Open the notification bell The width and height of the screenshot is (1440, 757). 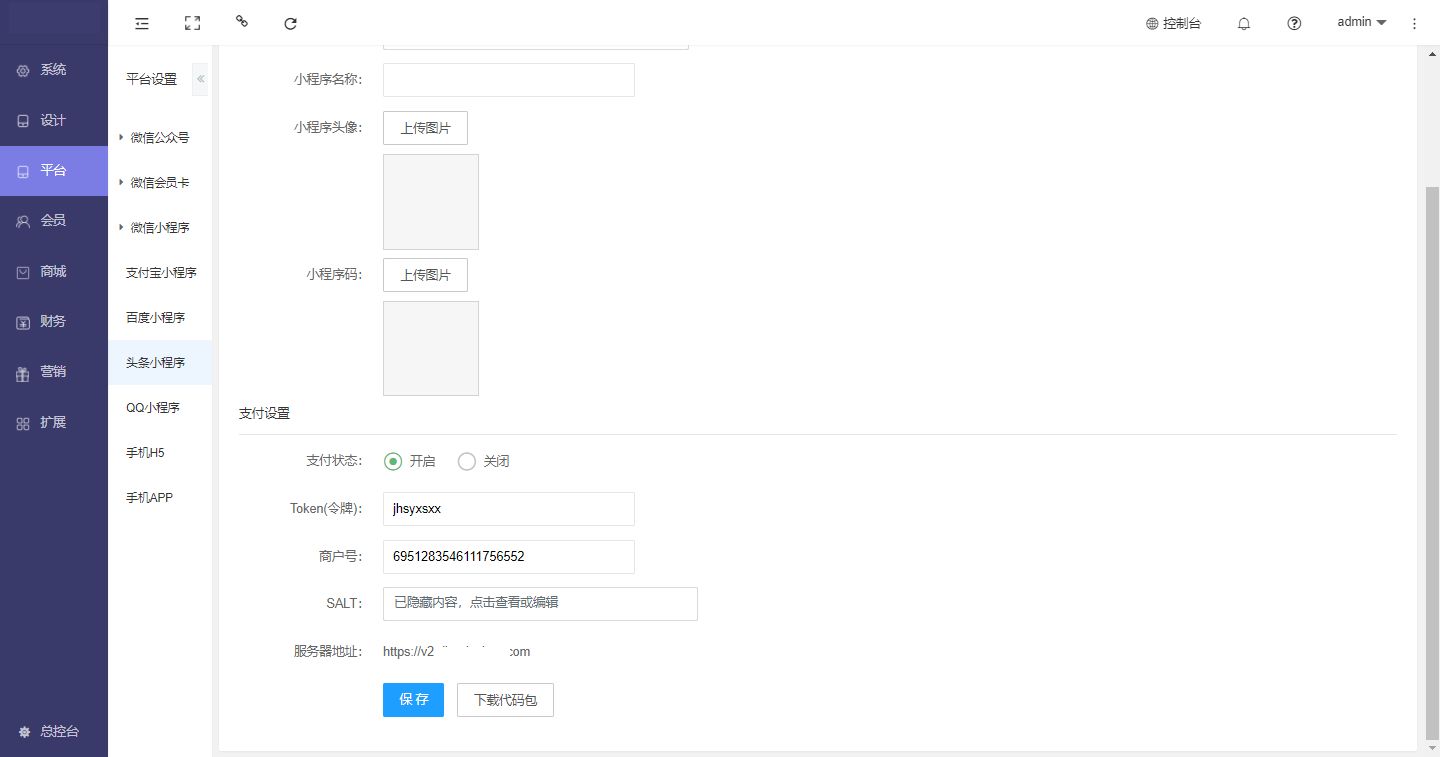(x=1244, y=23)
